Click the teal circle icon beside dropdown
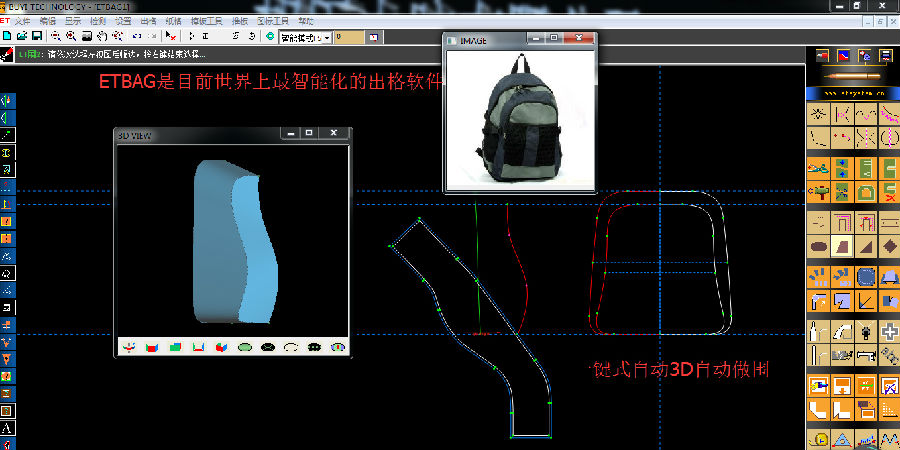This screenshot has width=900, height=450. click(270, 36)
